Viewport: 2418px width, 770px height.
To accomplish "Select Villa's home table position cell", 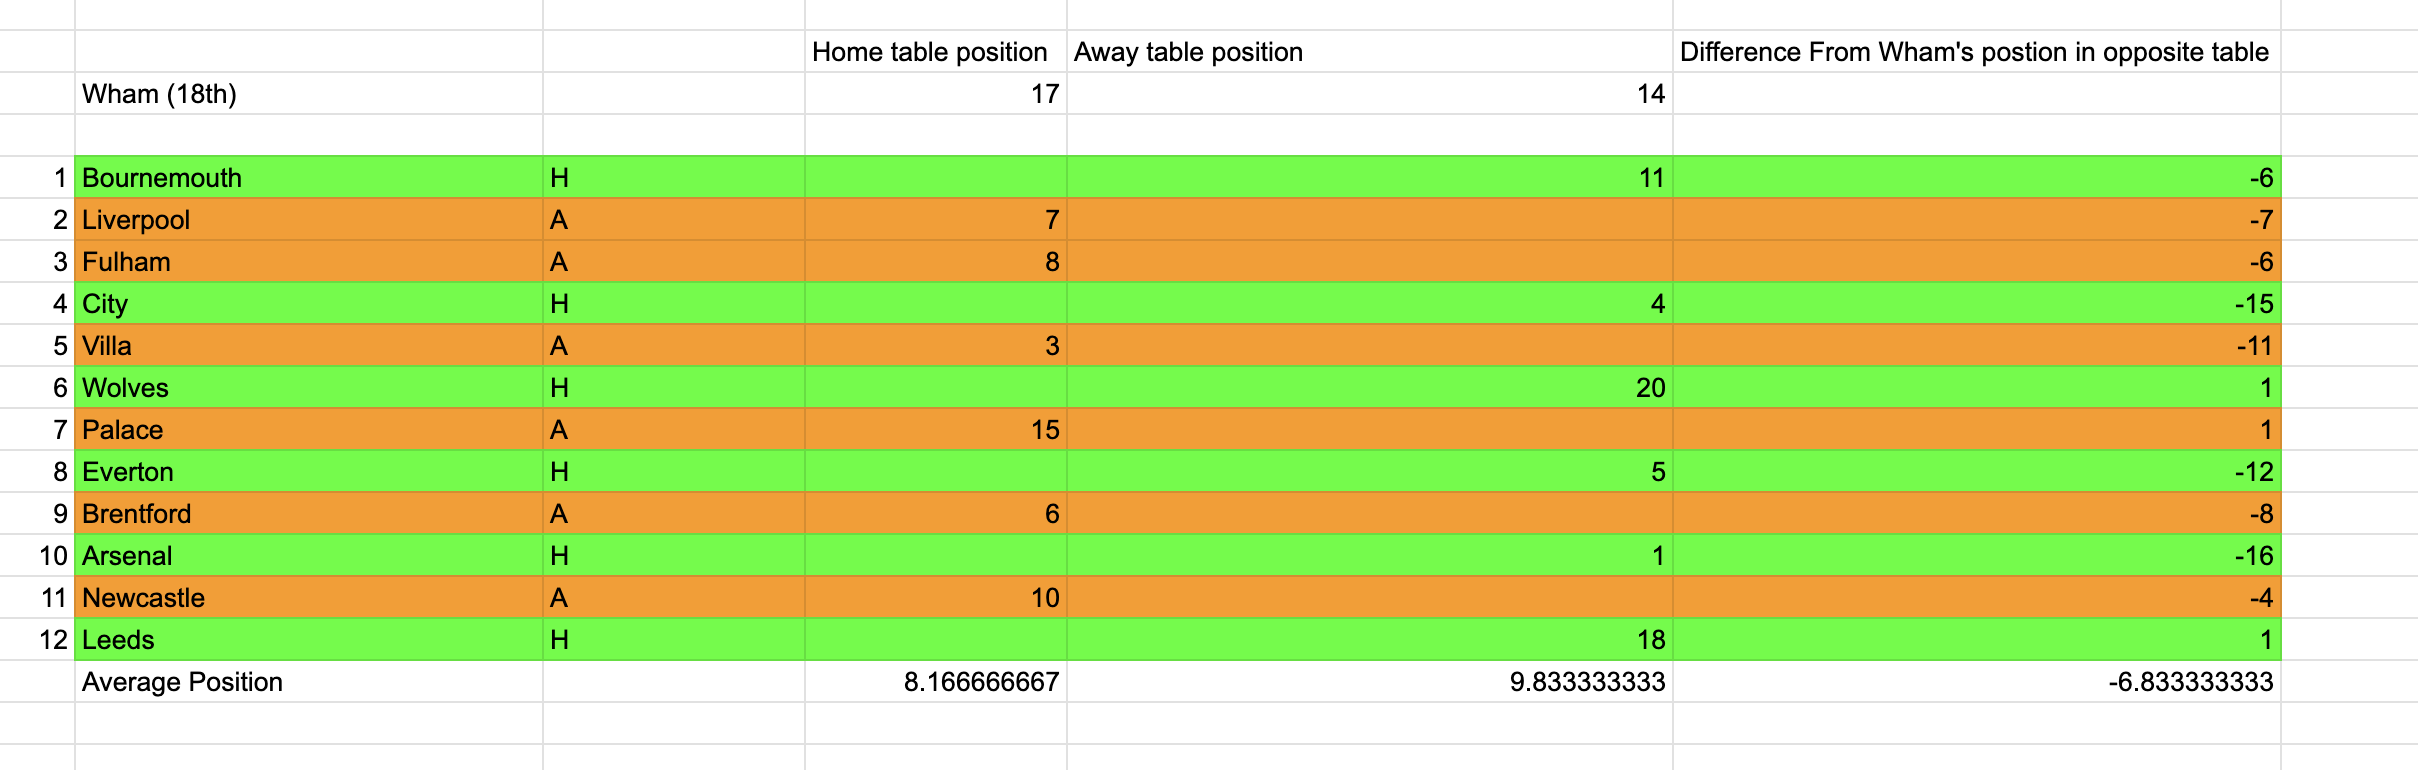I will coord(935,346).
